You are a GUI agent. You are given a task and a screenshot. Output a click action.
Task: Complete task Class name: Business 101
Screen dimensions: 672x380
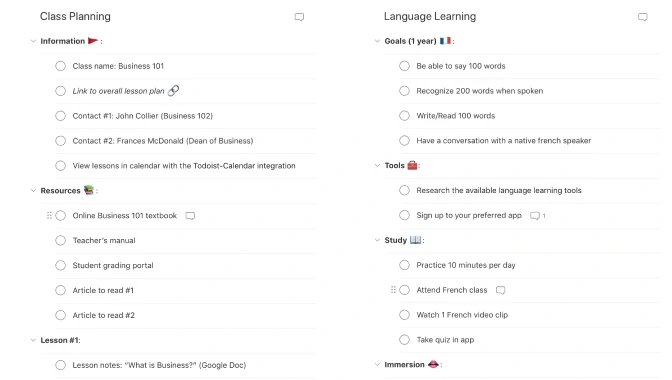(x=60, y=66)
